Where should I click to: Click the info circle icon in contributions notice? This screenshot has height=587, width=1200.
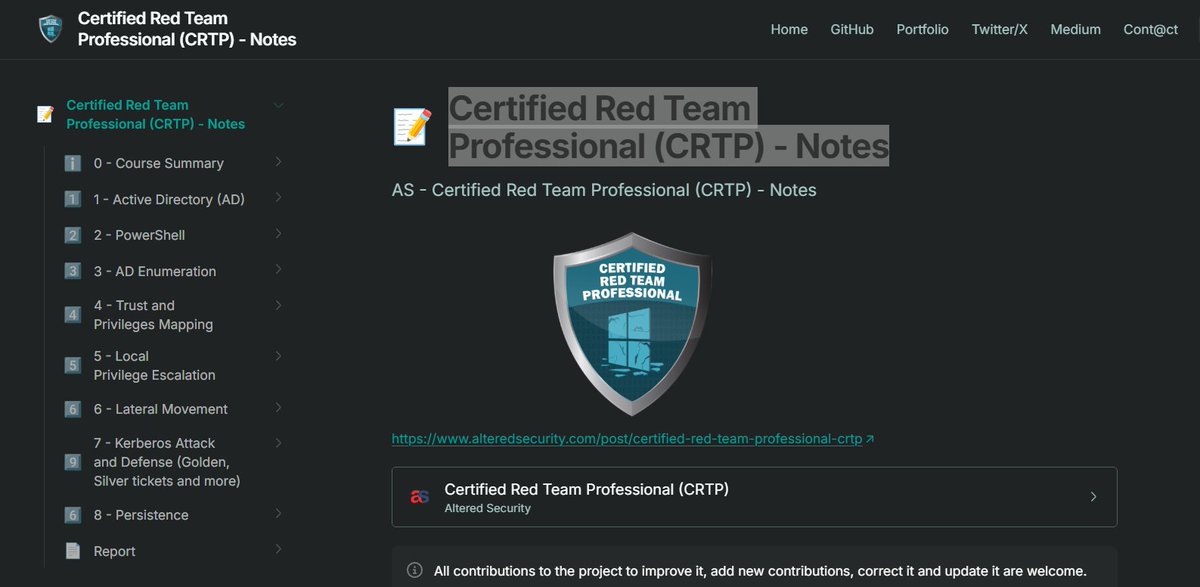coord(414,570)
